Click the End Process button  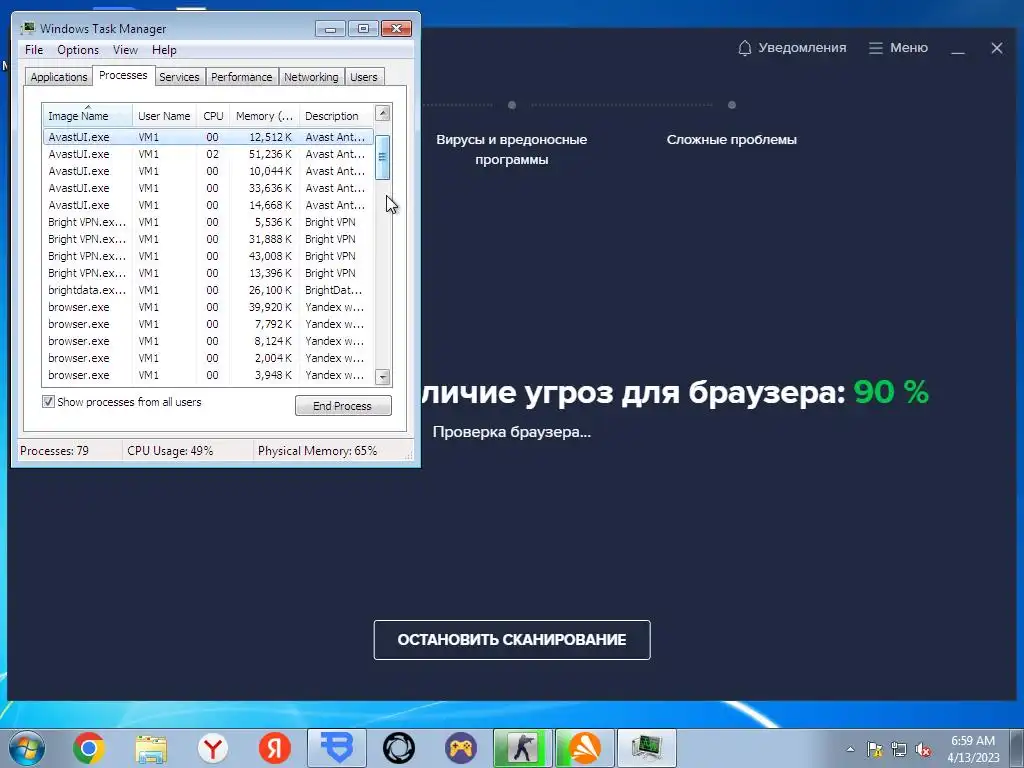pyautogui.click(x=343, y=406)
